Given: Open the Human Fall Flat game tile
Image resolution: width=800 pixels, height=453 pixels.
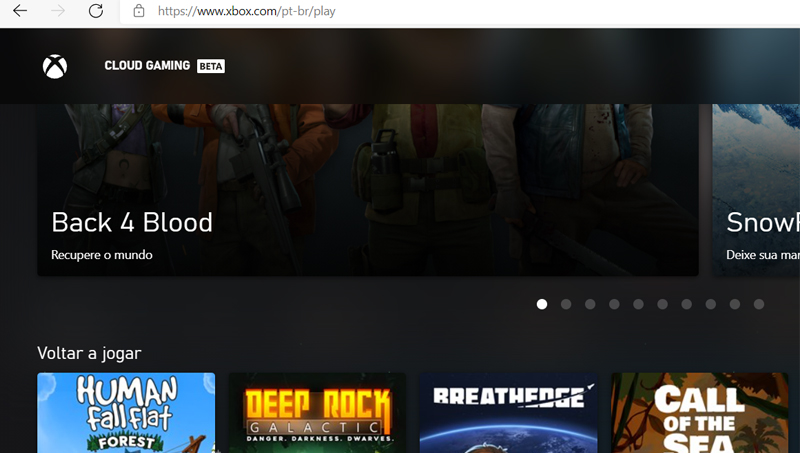Looking at the screenshot, I should click(126, 413).
